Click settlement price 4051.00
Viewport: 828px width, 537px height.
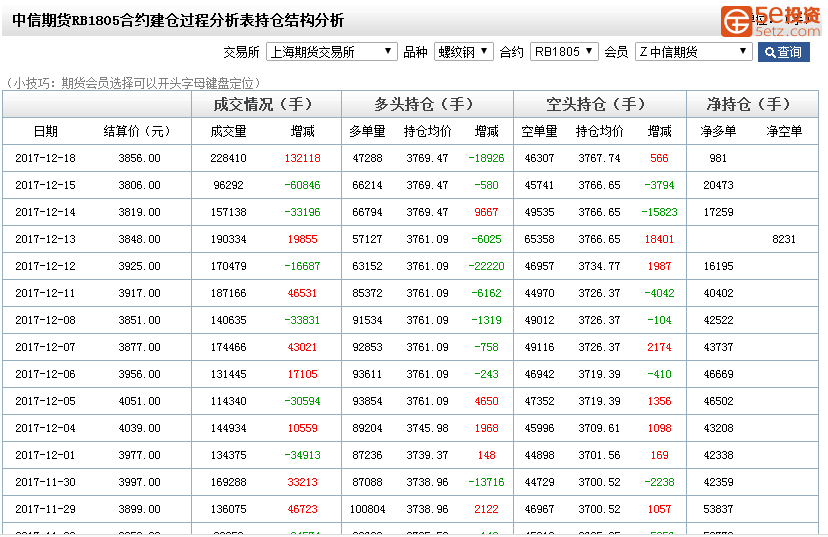[139, 401]
